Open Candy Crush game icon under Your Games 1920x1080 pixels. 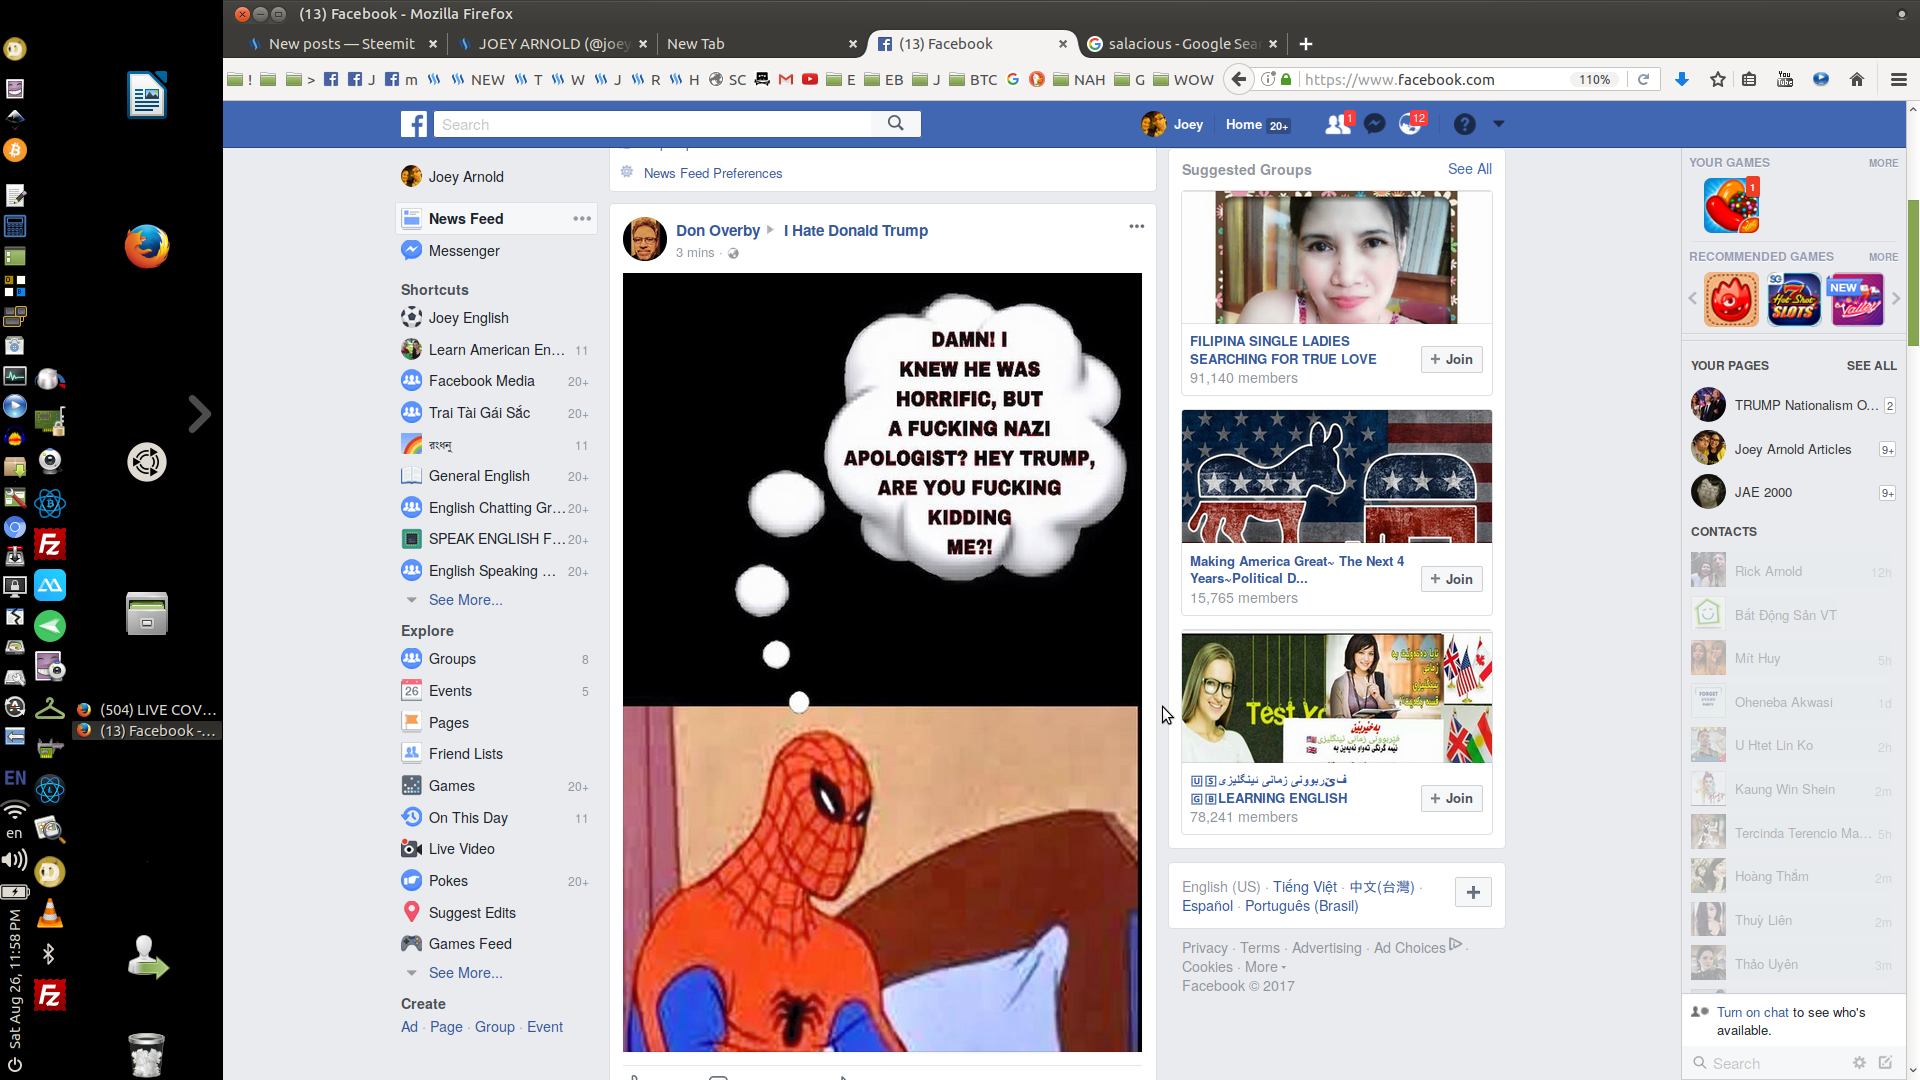tap(1731, 206)
